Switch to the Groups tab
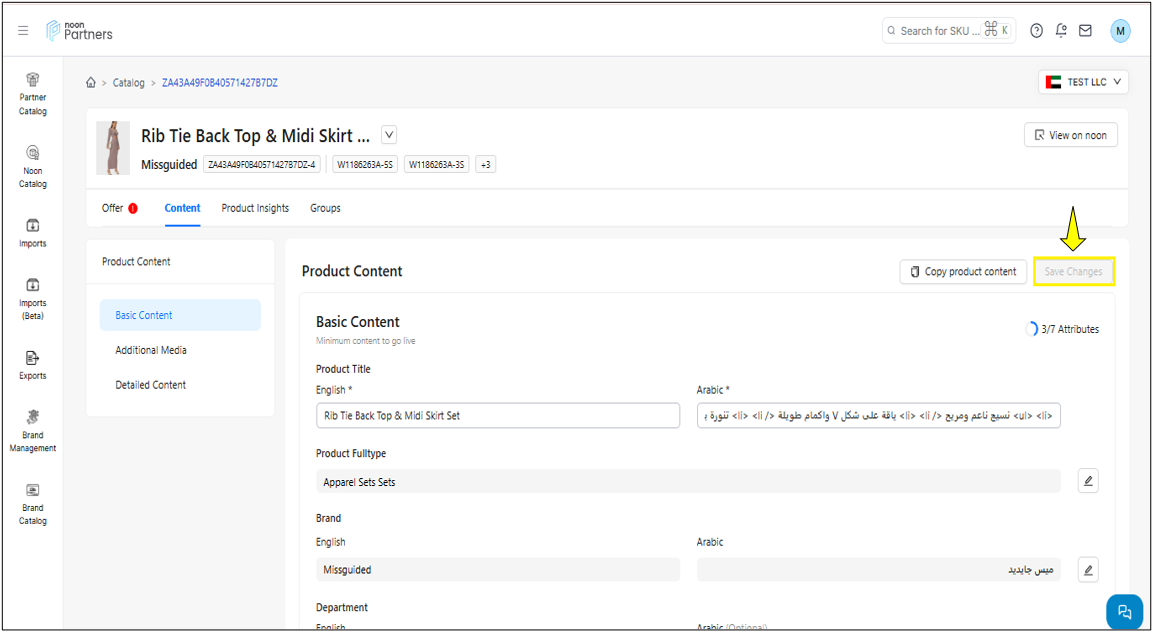The height and width of the screenshot is (632, 1154). pyautogui.click(x=325, y=208)
